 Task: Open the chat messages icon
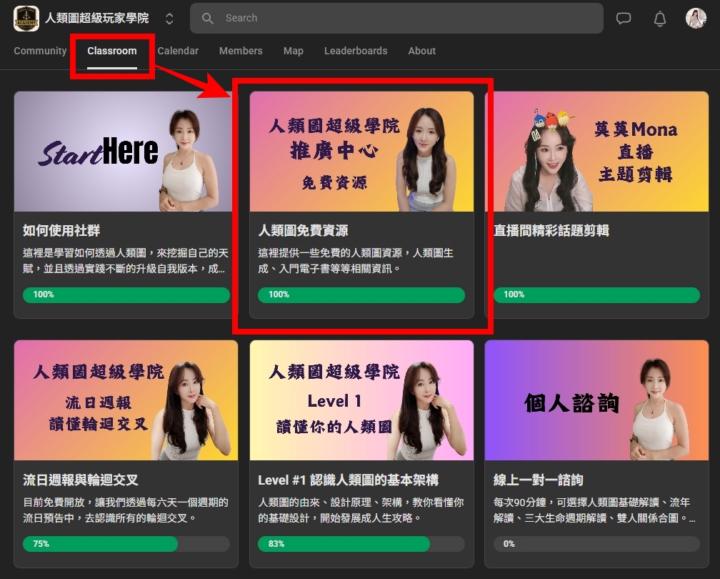point(623,18)
